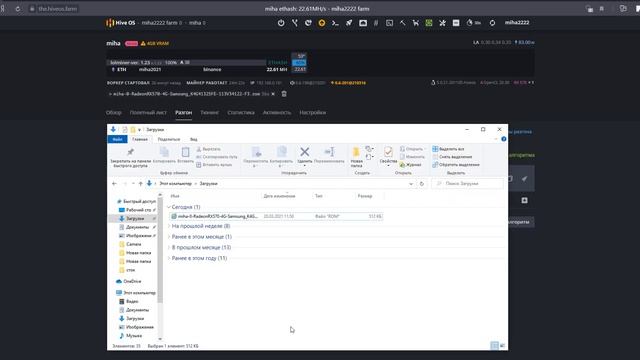Click the Копировать ribbon button
640x360 pixels.
click(164, 156)
